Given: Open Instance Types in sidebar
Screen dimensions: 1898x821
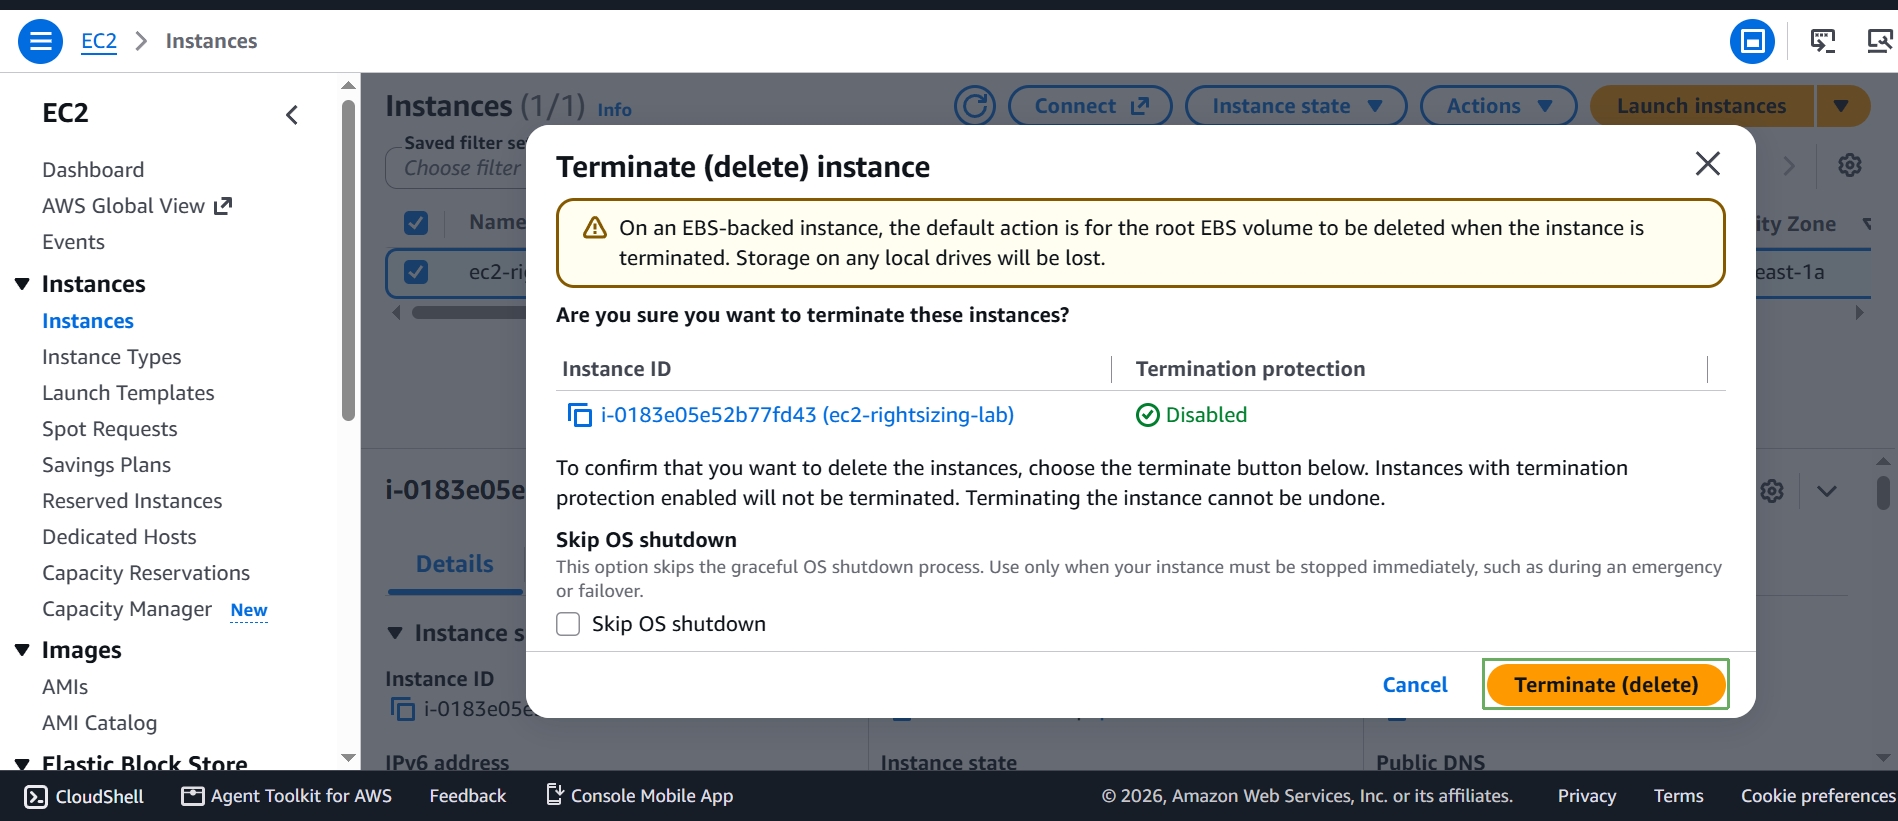Looking at the screenshot, I should (112, 357).
